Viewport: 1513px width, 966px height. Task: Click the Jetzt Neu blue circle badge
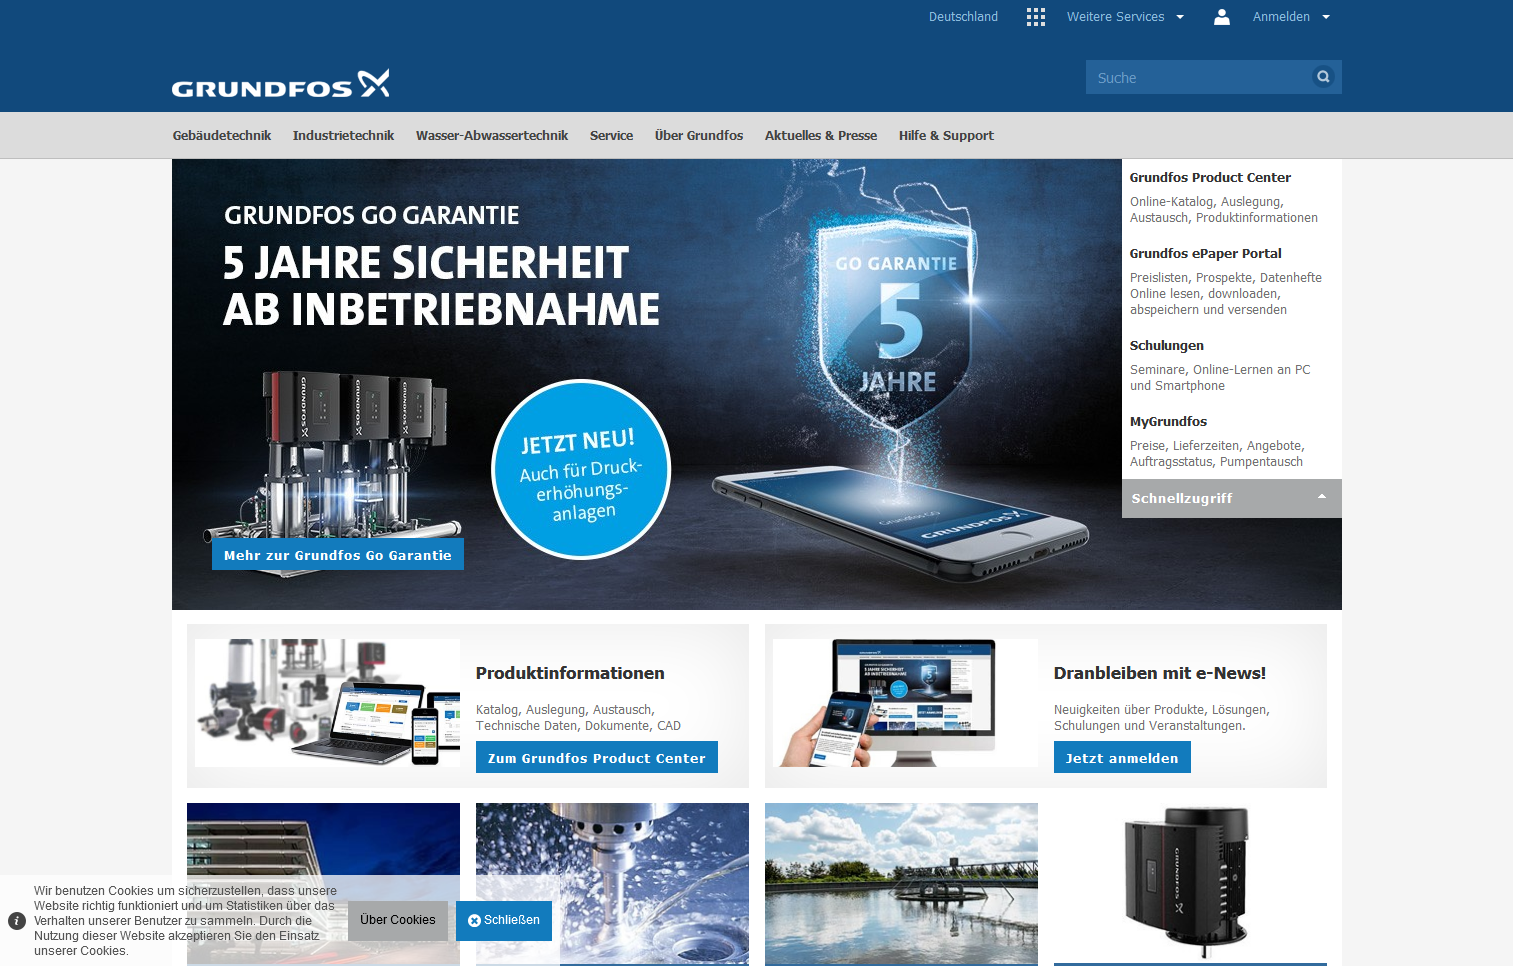tap(581, 469)
